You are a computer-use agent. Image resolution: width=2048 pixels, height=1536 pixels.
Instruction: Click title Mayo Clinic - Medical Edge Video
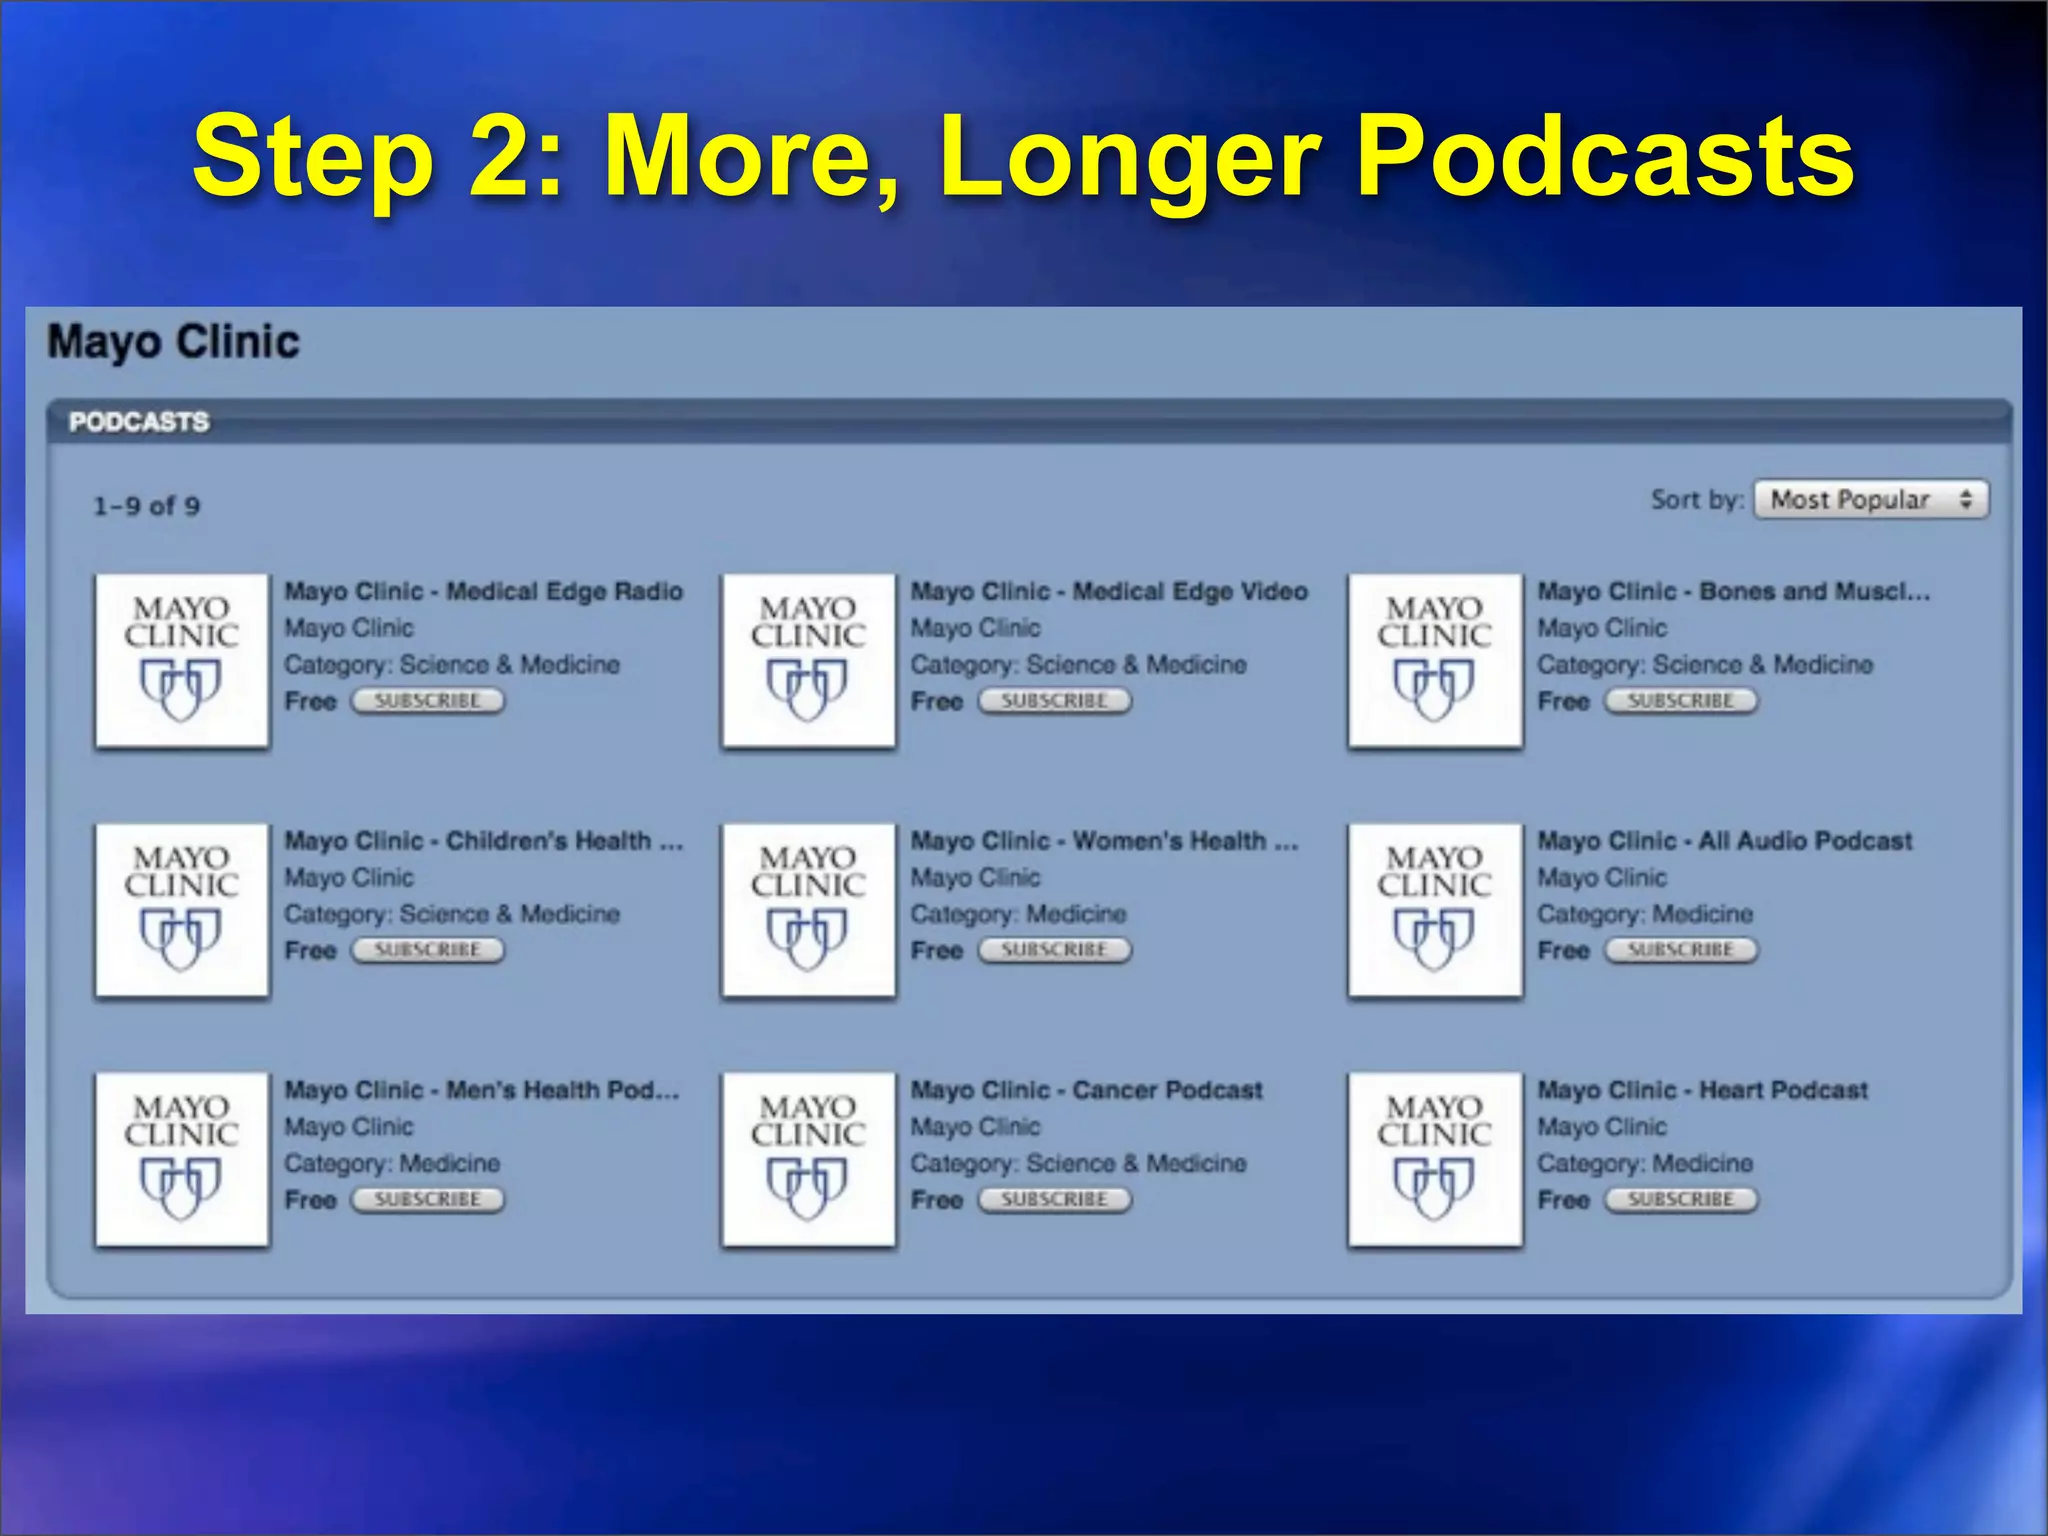tap(1109, 591)
